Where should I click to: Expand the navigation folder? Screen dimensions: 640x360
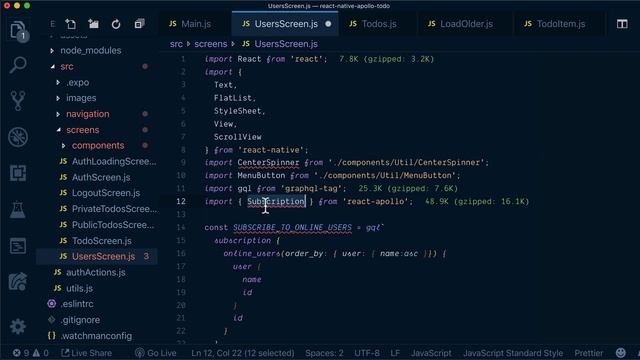tap(88, 114)
